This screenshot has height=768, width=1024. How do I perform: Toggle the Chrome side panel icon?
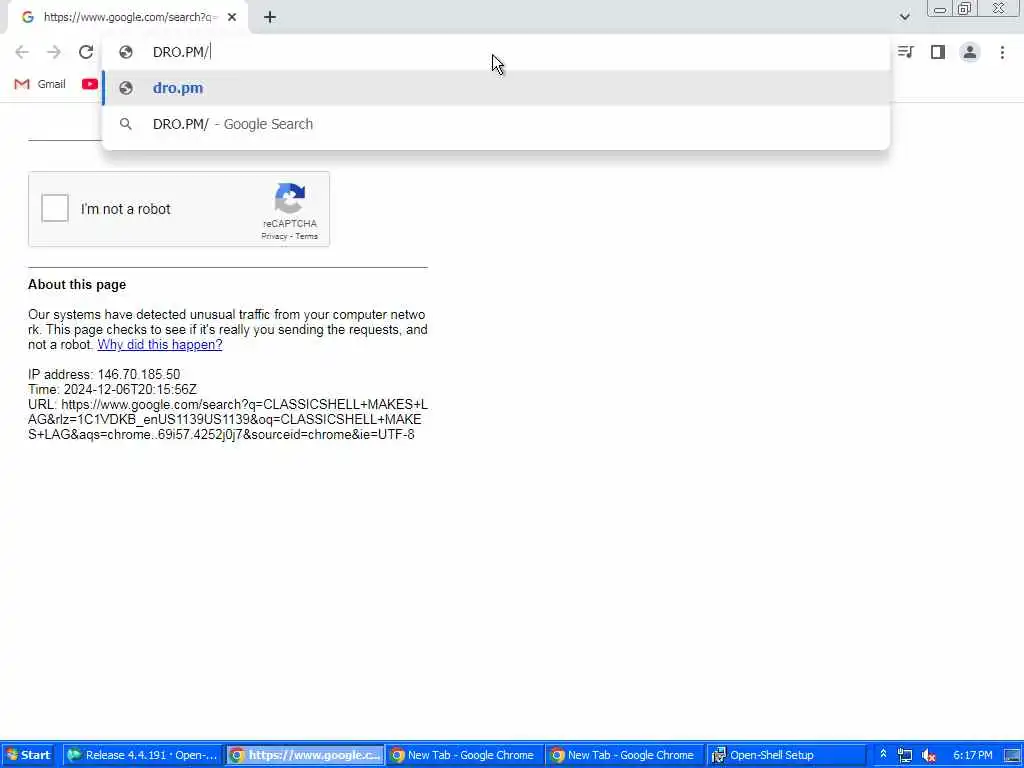[938, 52]
